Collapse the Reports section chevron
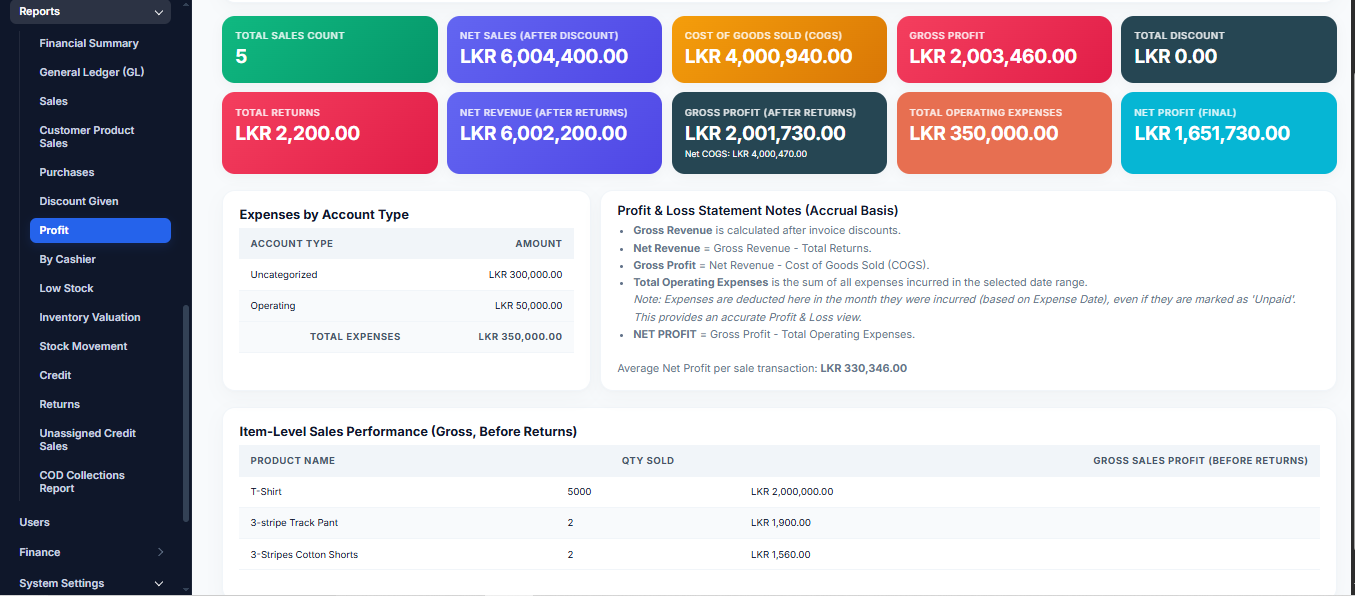 point(158,12)
